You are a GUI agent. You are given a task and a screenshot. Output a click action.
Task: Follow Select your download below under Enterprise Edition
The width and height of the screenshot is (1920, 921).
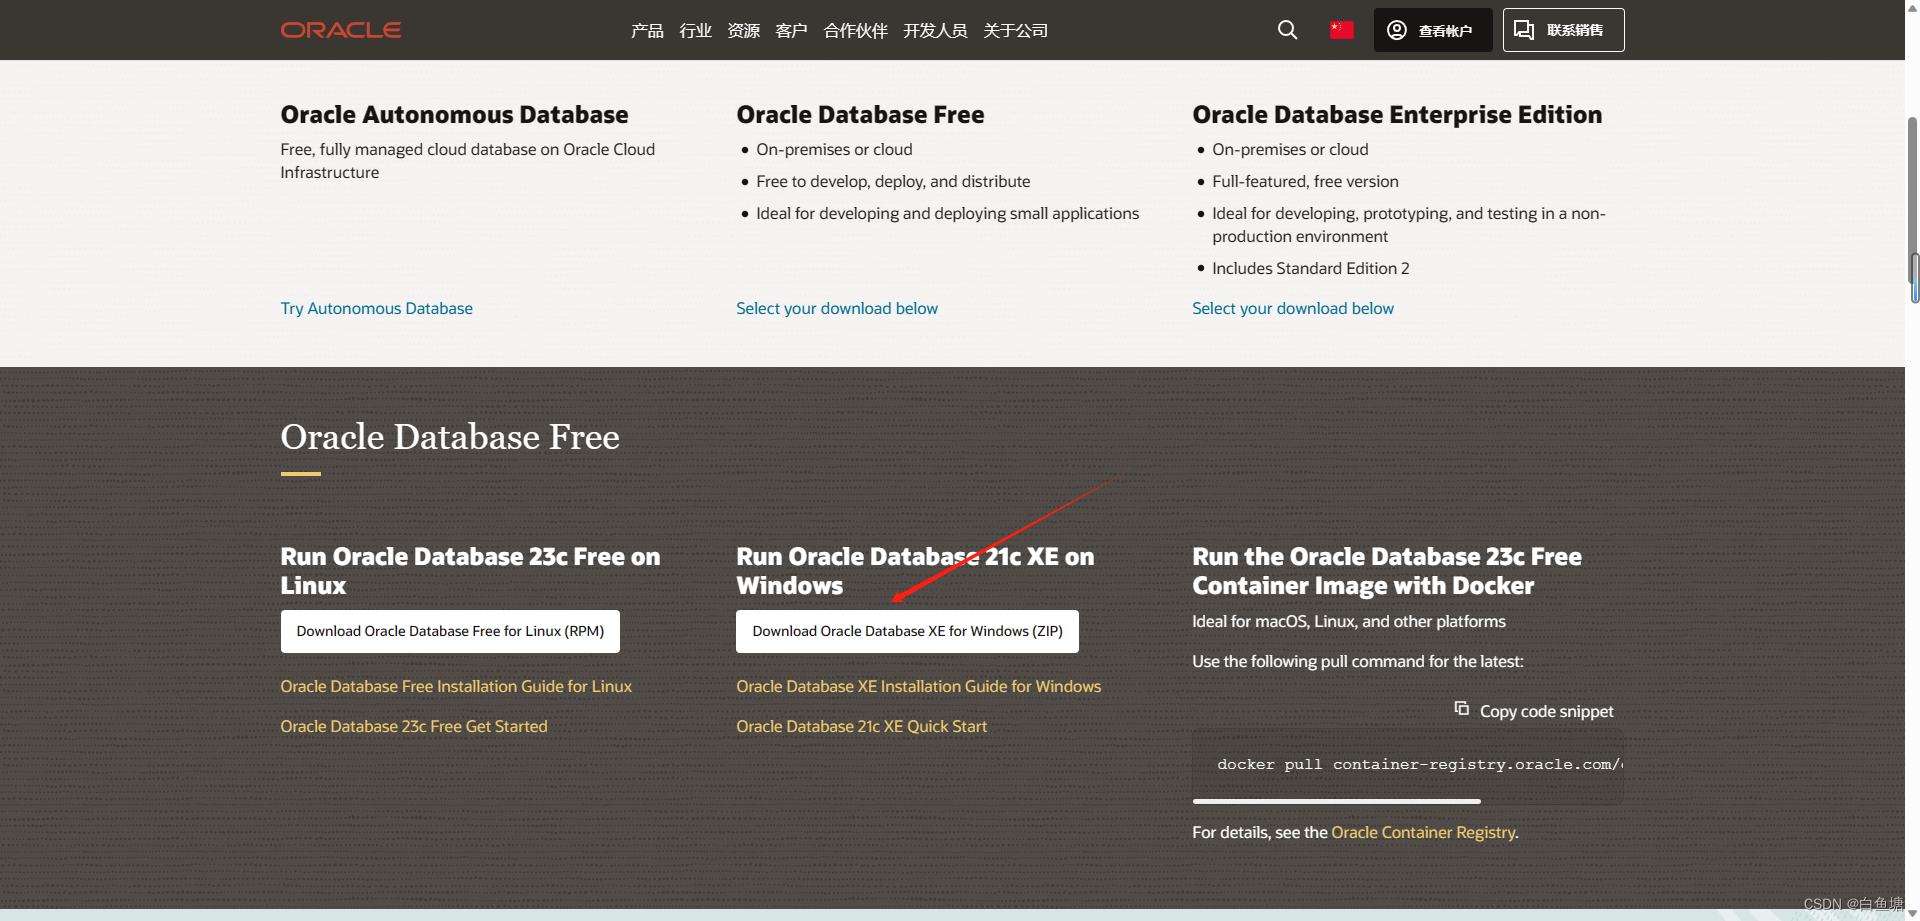1293,308
